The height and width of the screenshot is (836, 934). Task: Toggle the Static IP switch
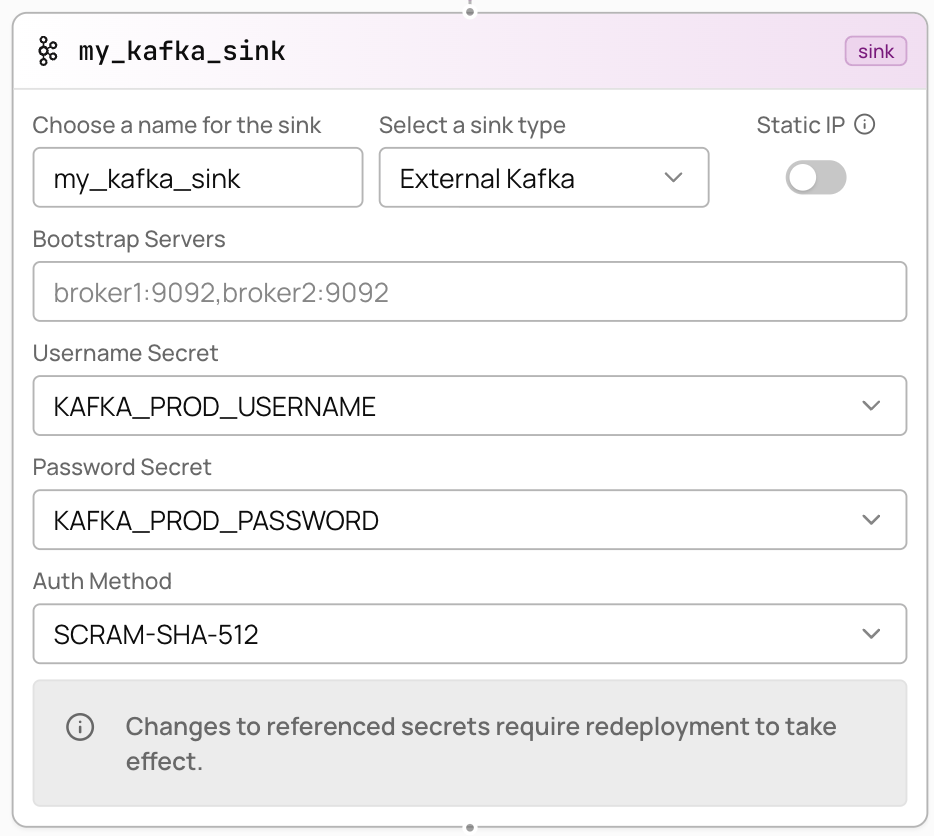click(815, 178)
